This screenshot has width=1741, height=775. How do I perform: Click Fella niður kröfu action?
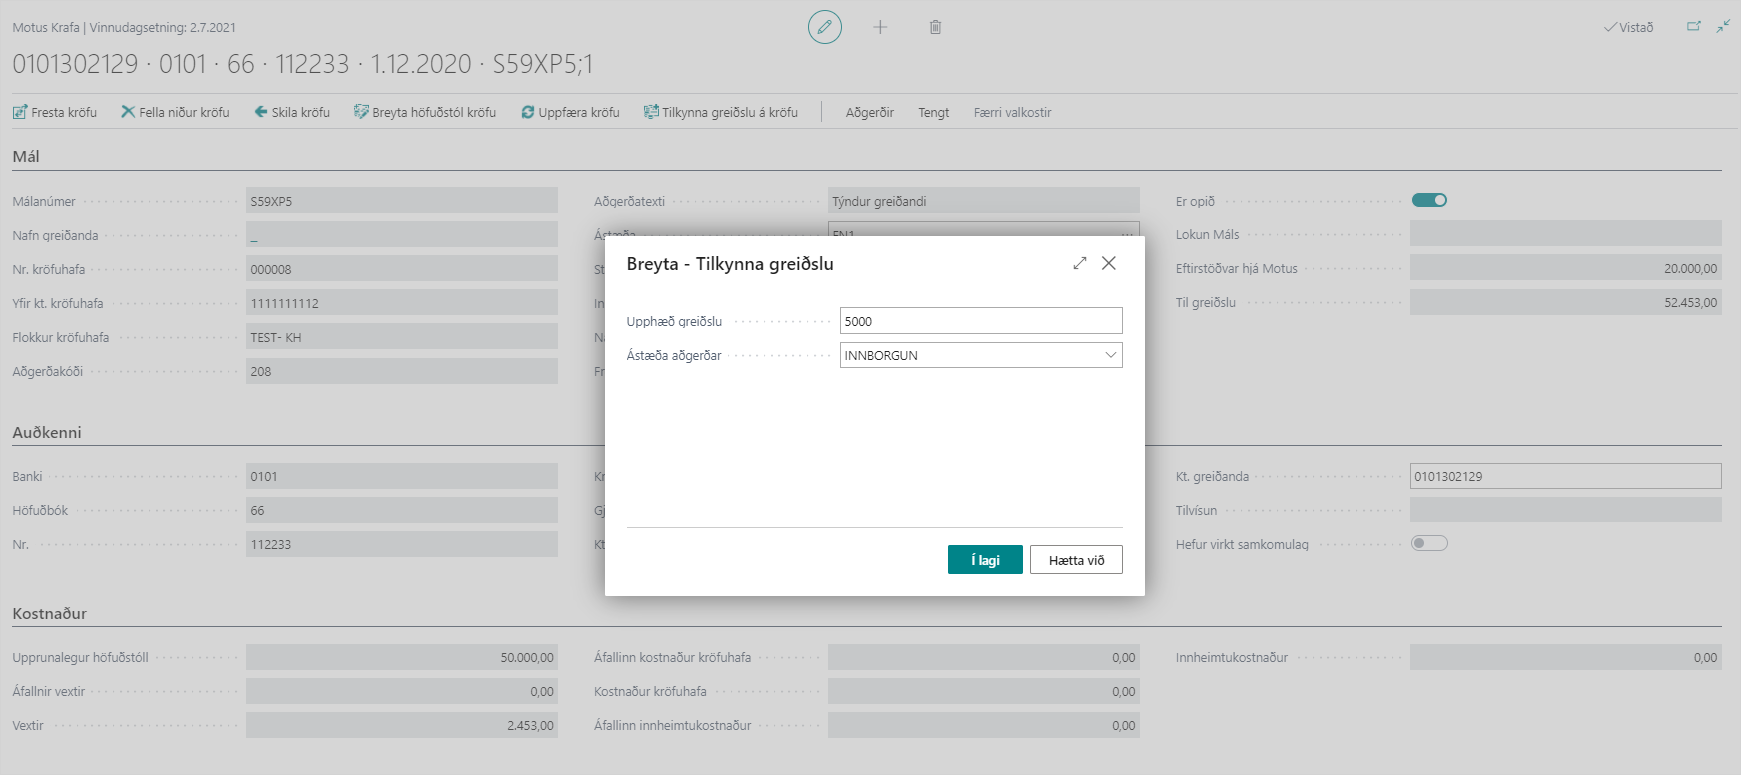(175, 112)
